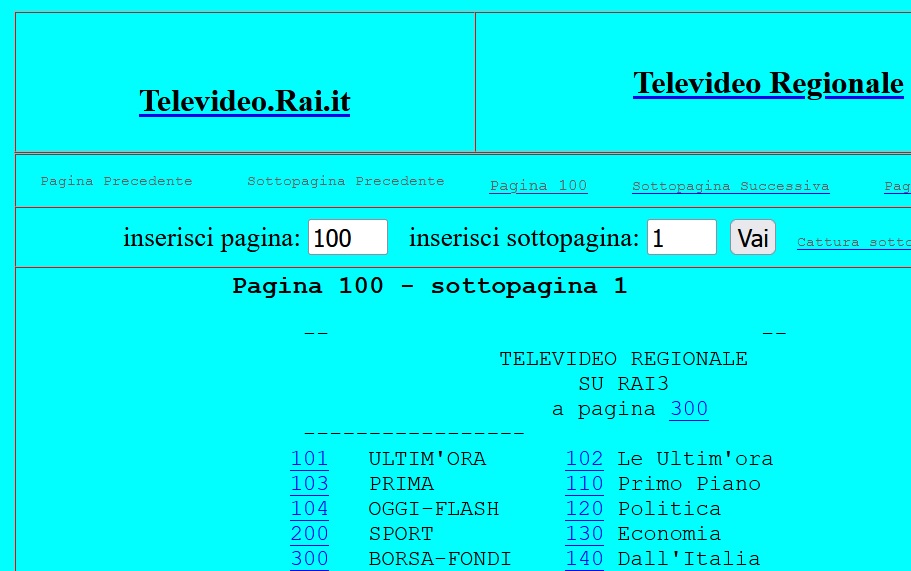Screen dimensions: 911x571
Task: Open page 103 PRIMA
Action: (x=309, y=484)
